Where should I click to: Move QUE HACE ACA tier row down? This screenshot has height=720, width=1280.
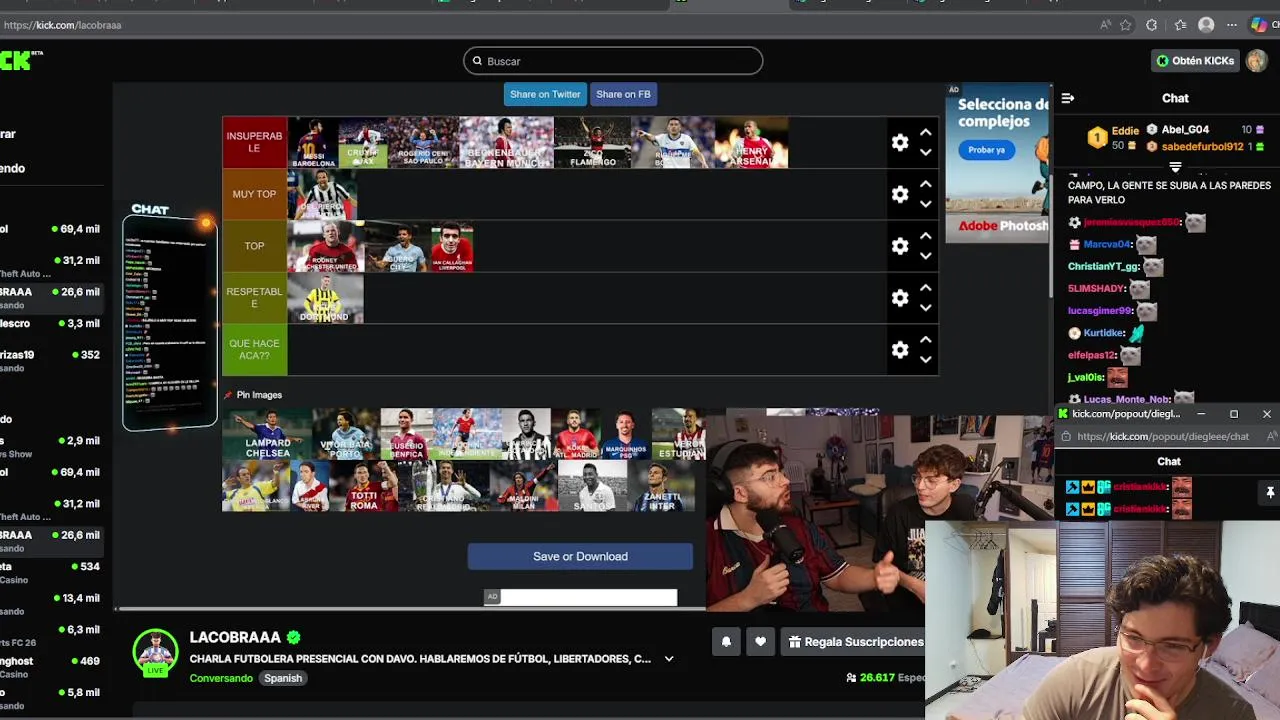(x=926, y=360)
